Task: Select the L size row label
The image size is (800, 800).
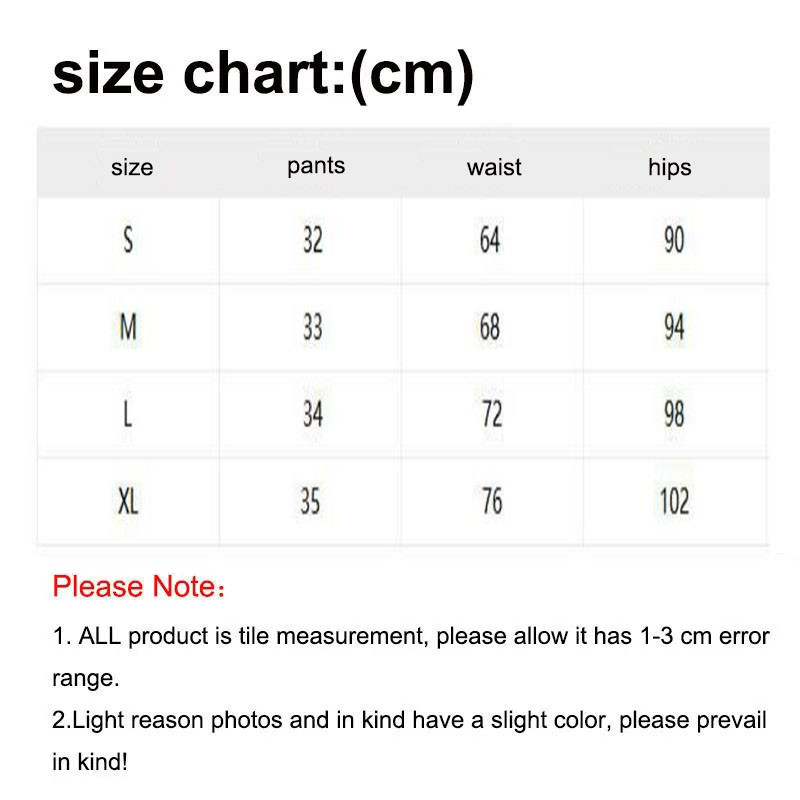Action: 128,414
